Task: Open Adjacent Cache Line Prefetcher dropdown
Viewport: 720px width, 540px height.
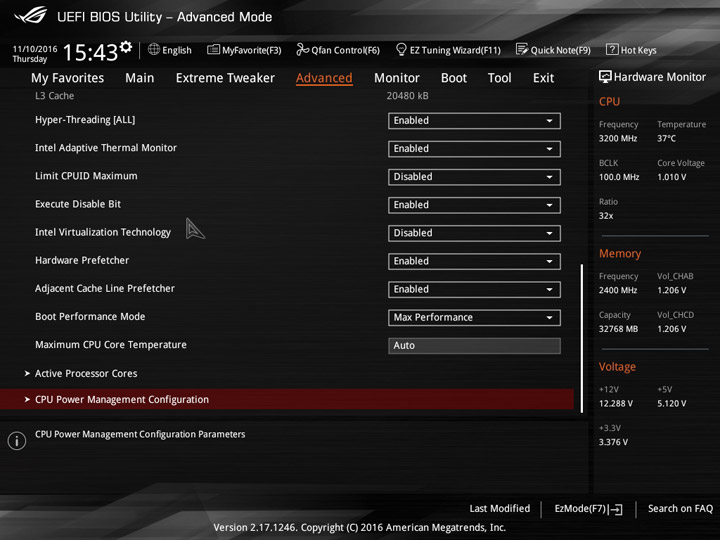Action: (474, 289)
